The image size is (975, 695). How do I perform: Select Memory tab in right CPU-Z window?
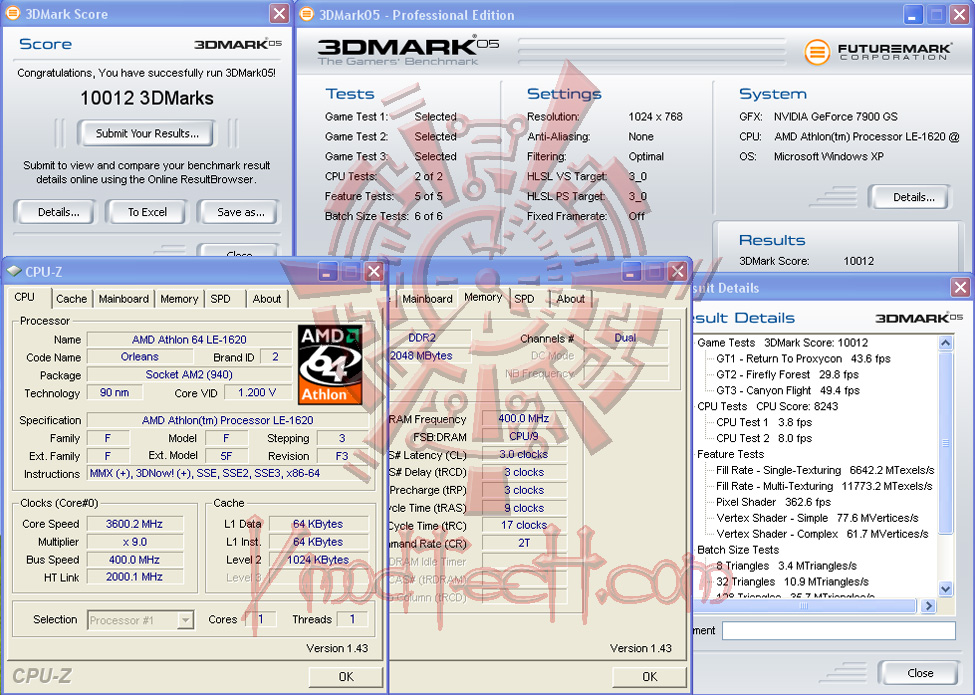(483, 297)
